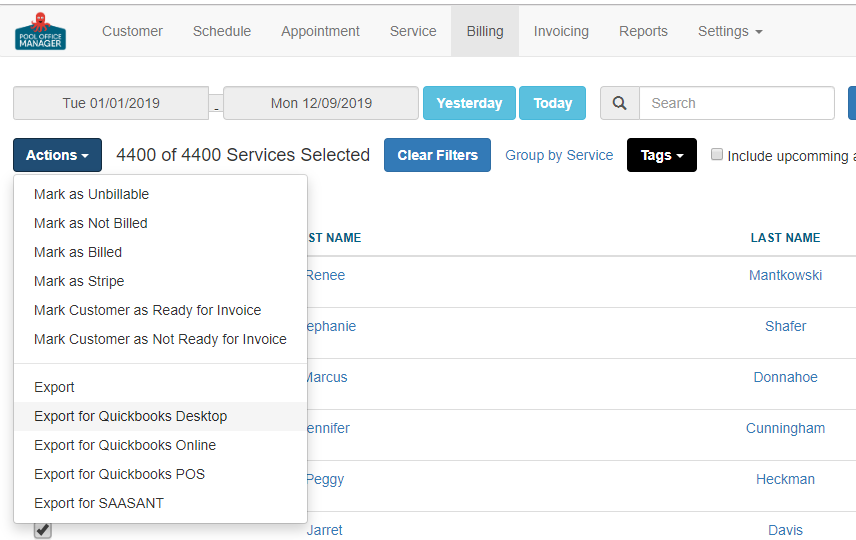Screen dimensions: 856x540
Task: Focus the Search input box
Action: (737, 103)
